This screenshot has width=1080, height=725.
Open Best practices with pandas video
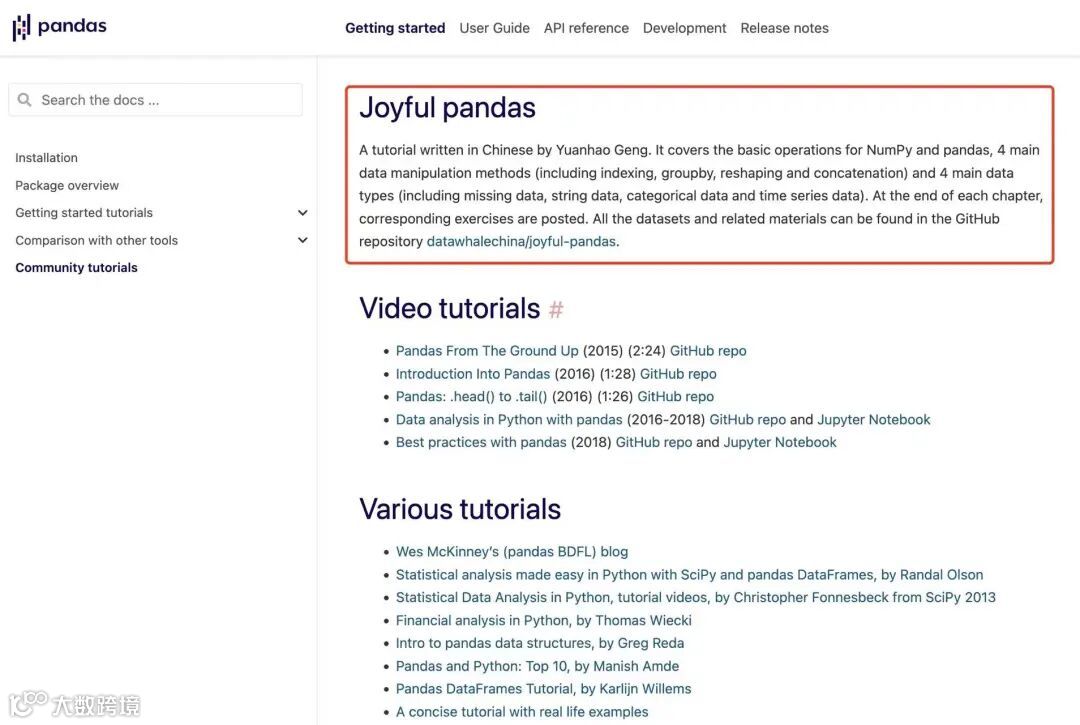[x=481, y=443]
